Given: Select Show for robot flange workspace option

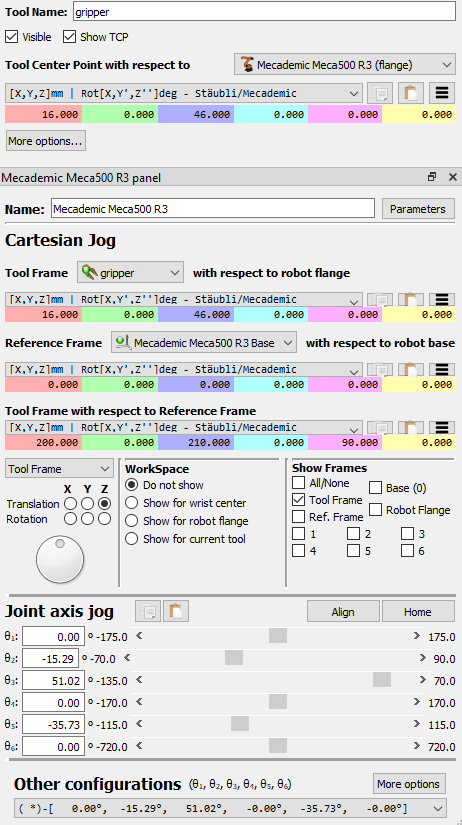Looking at the screenshot, I should pyautogui.click(x=132, y=521).
